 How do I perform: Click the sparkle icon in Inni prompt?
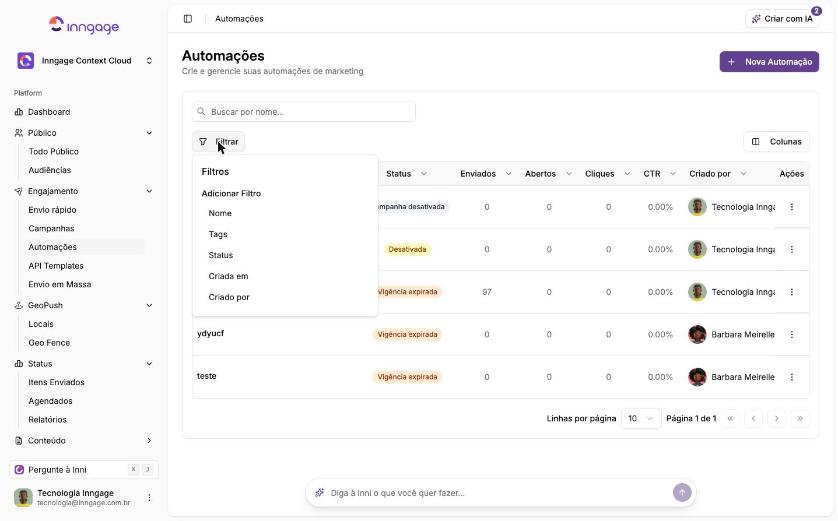coord(320,493)
